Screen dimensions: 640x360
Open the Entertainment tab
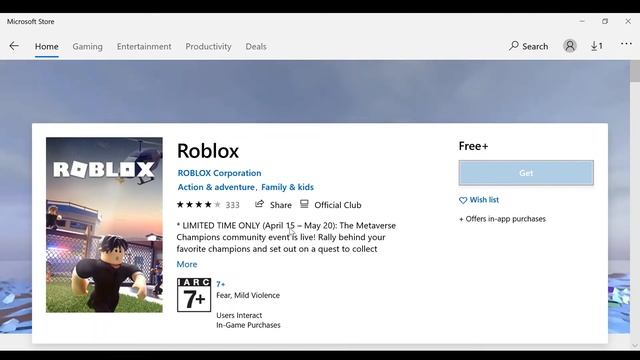pyautogui.click(x=144, y=47)
